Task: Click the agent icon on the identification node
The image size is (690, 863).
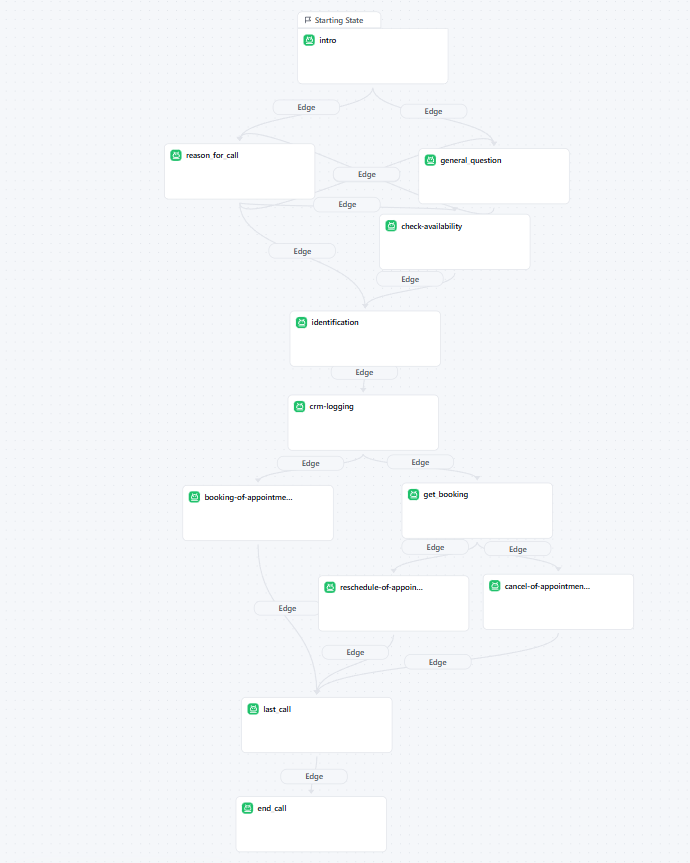Action: coord(300,322)
